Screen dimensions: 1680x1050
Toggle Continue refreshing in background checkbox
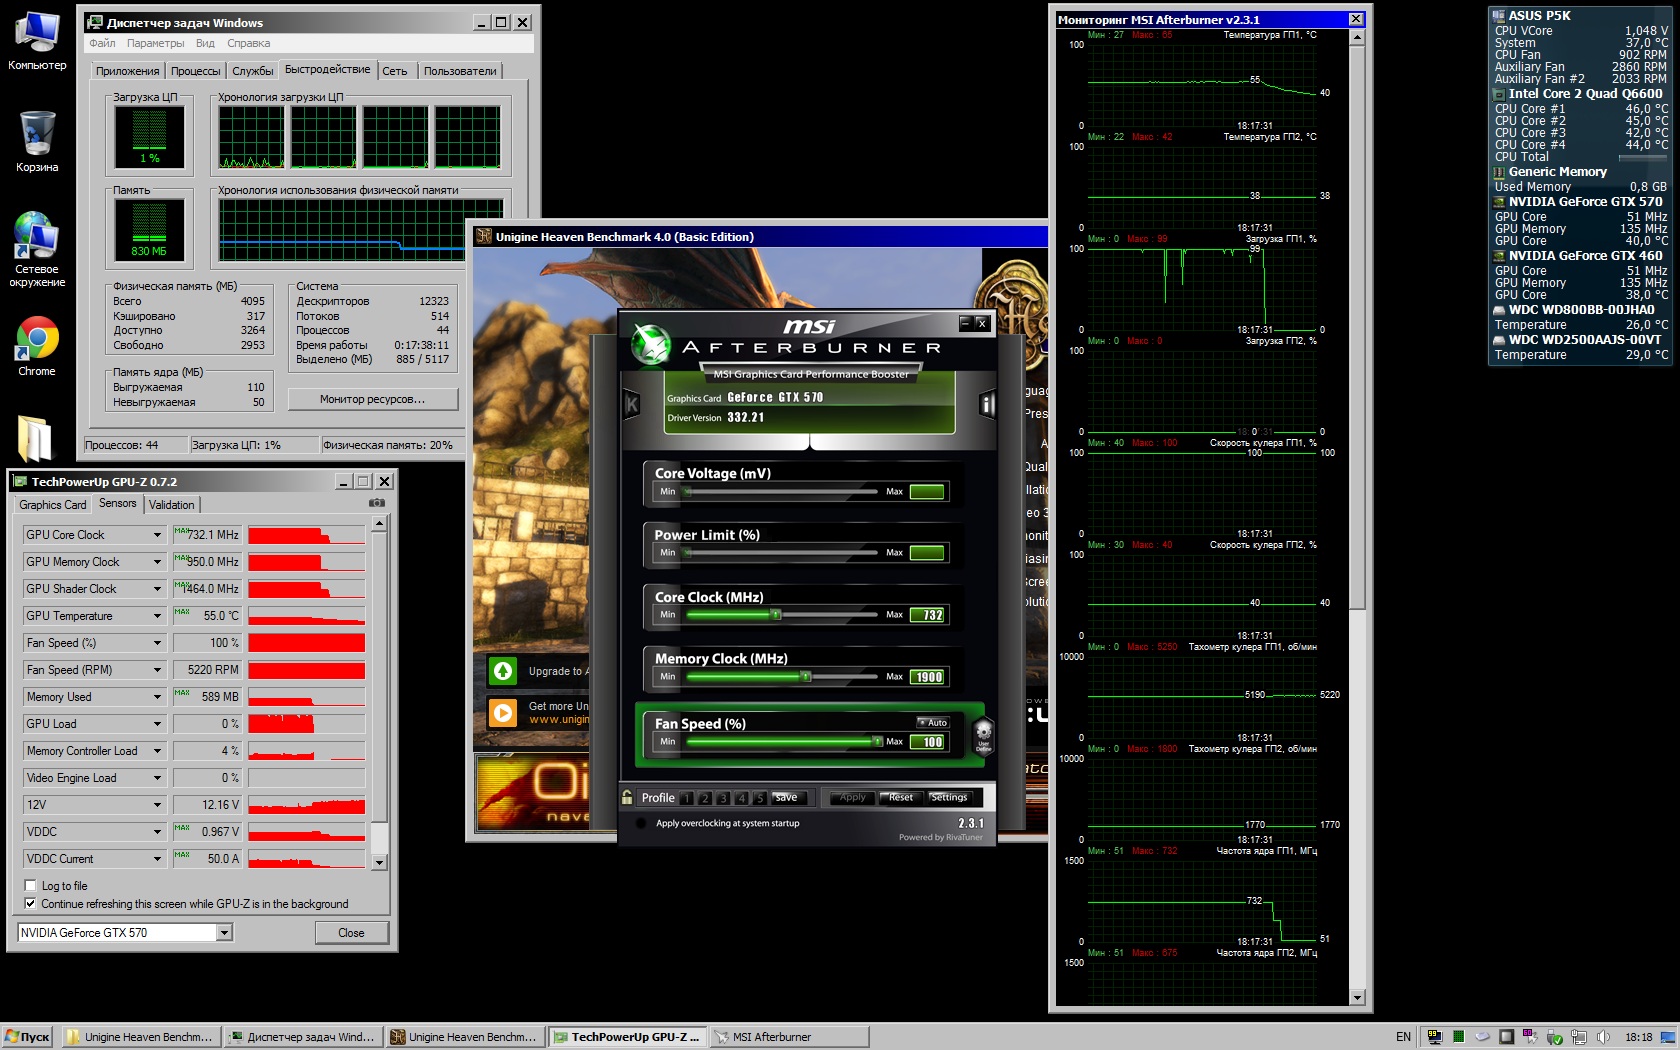tap(30, 903)
